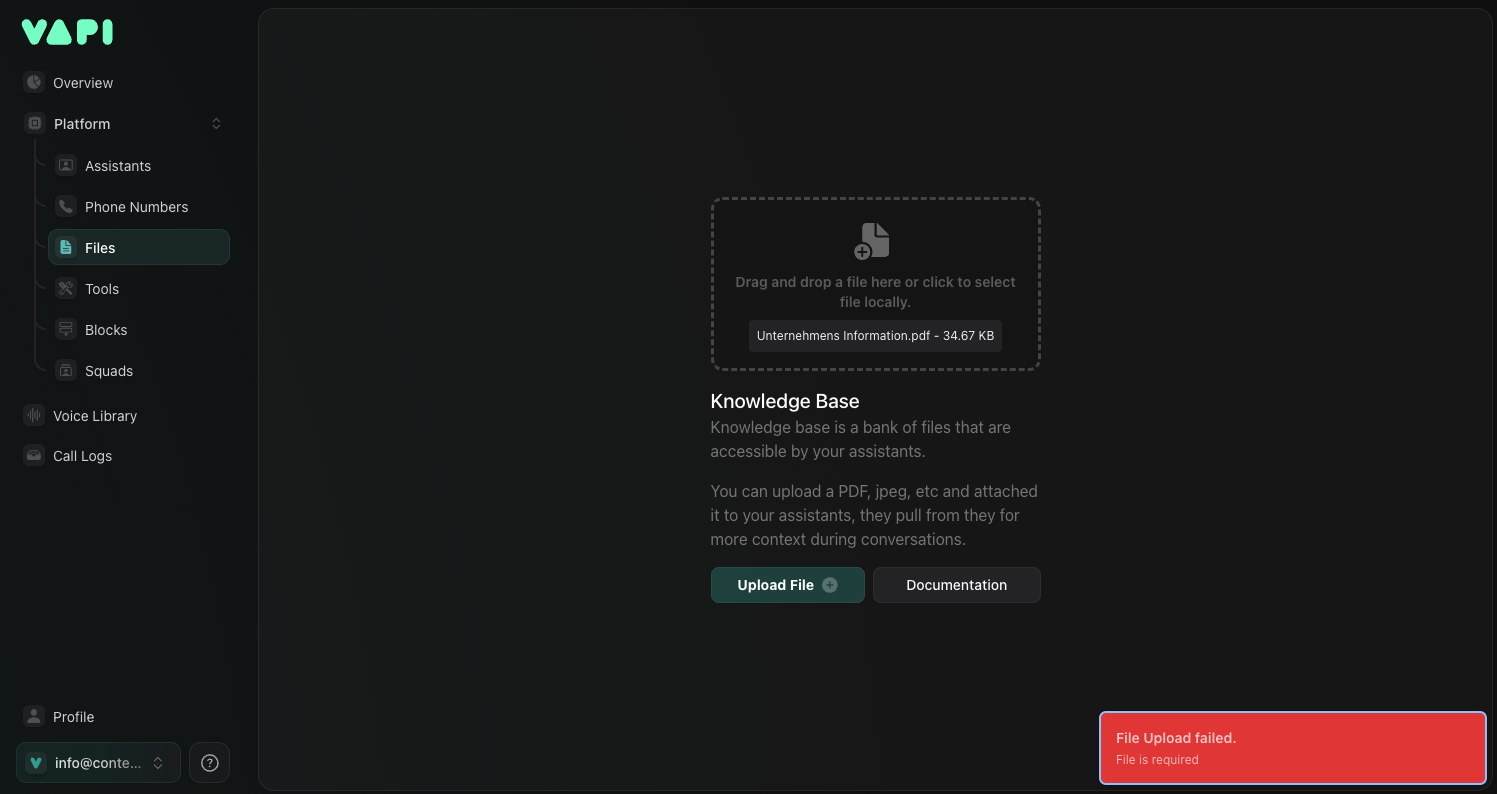Collapse the Platform section chevron
This screenshot has height=794, width=1497.
tap(216, 124)
